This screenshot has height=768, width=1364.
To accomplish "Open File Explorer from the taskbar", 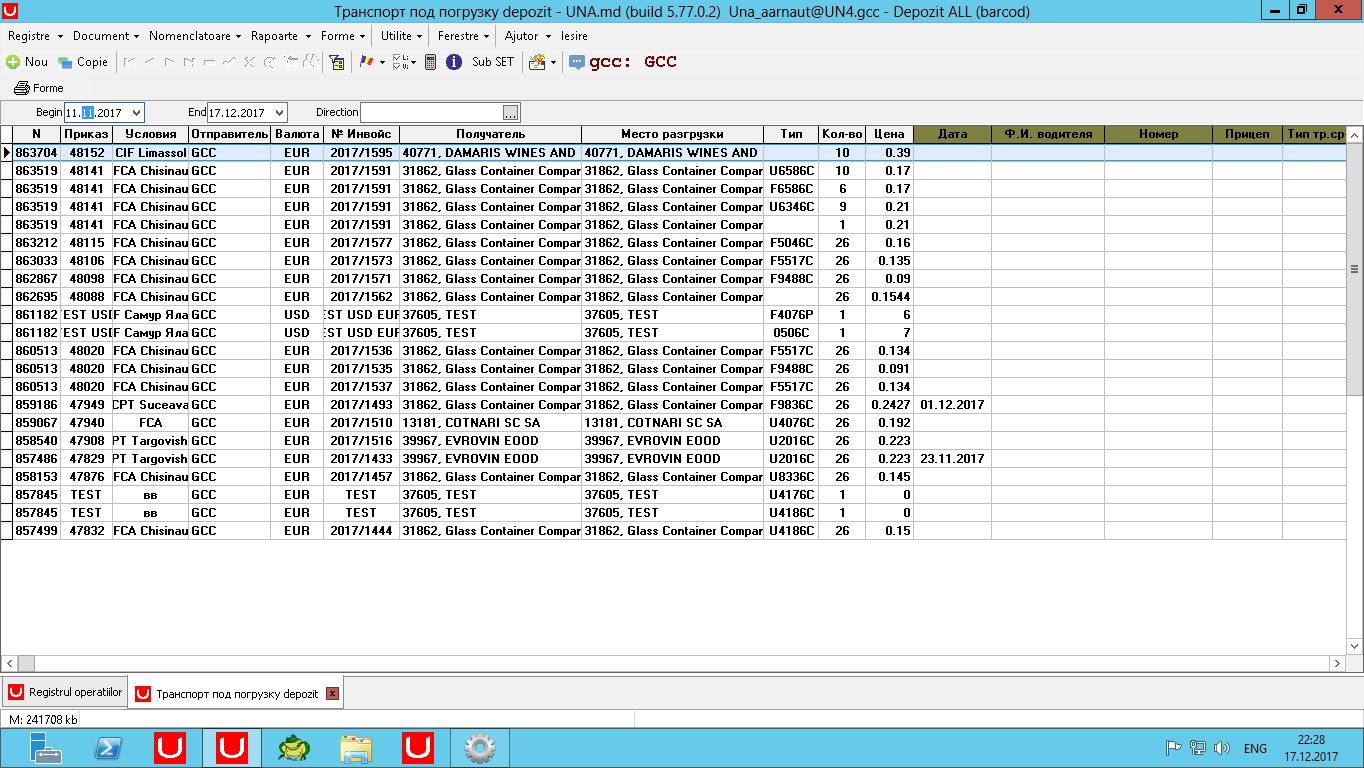I will 356,748.
